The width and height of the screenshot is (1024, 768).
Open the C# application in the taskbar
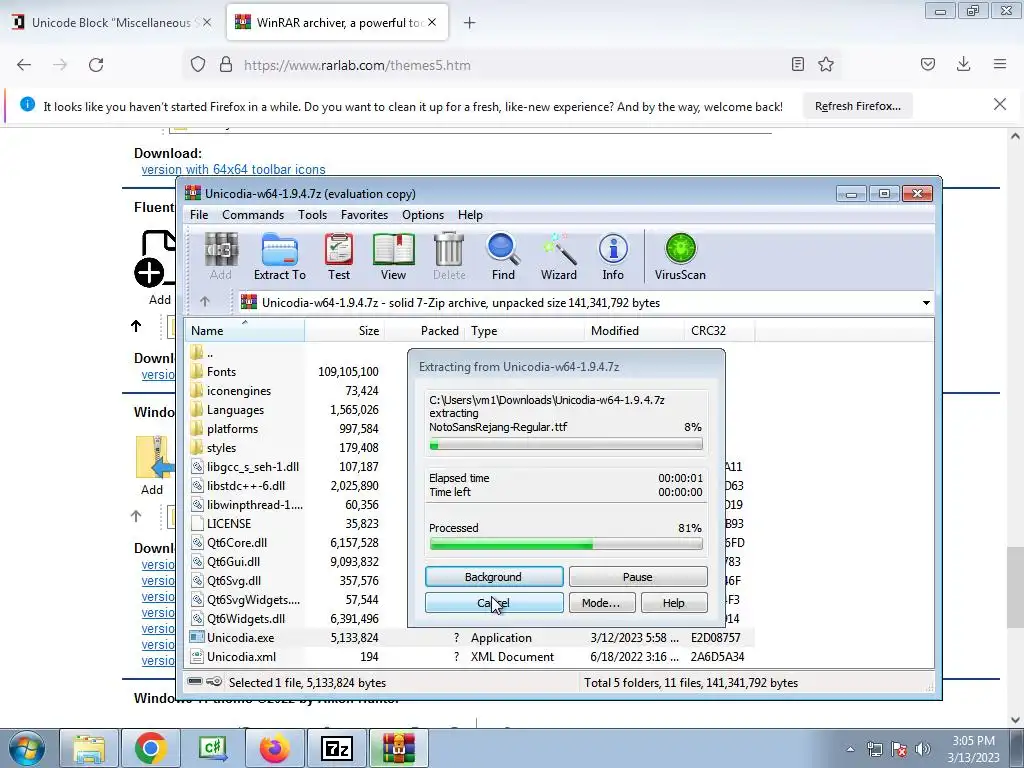point(213,748)
